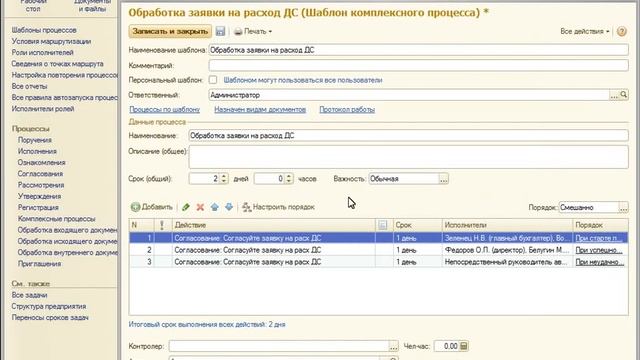Open Переносы сроков задач in sidebar
This screenshot has height=360, width=640.
coord(50,317)
